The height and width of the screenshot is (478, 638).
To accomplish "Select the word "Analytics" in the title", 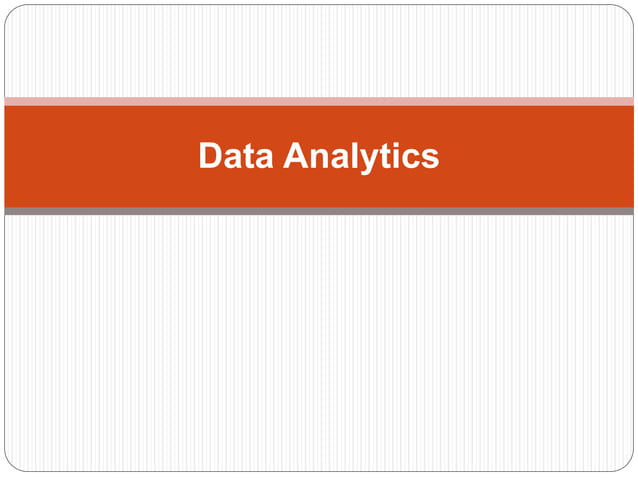I will (x=361, y=157).
